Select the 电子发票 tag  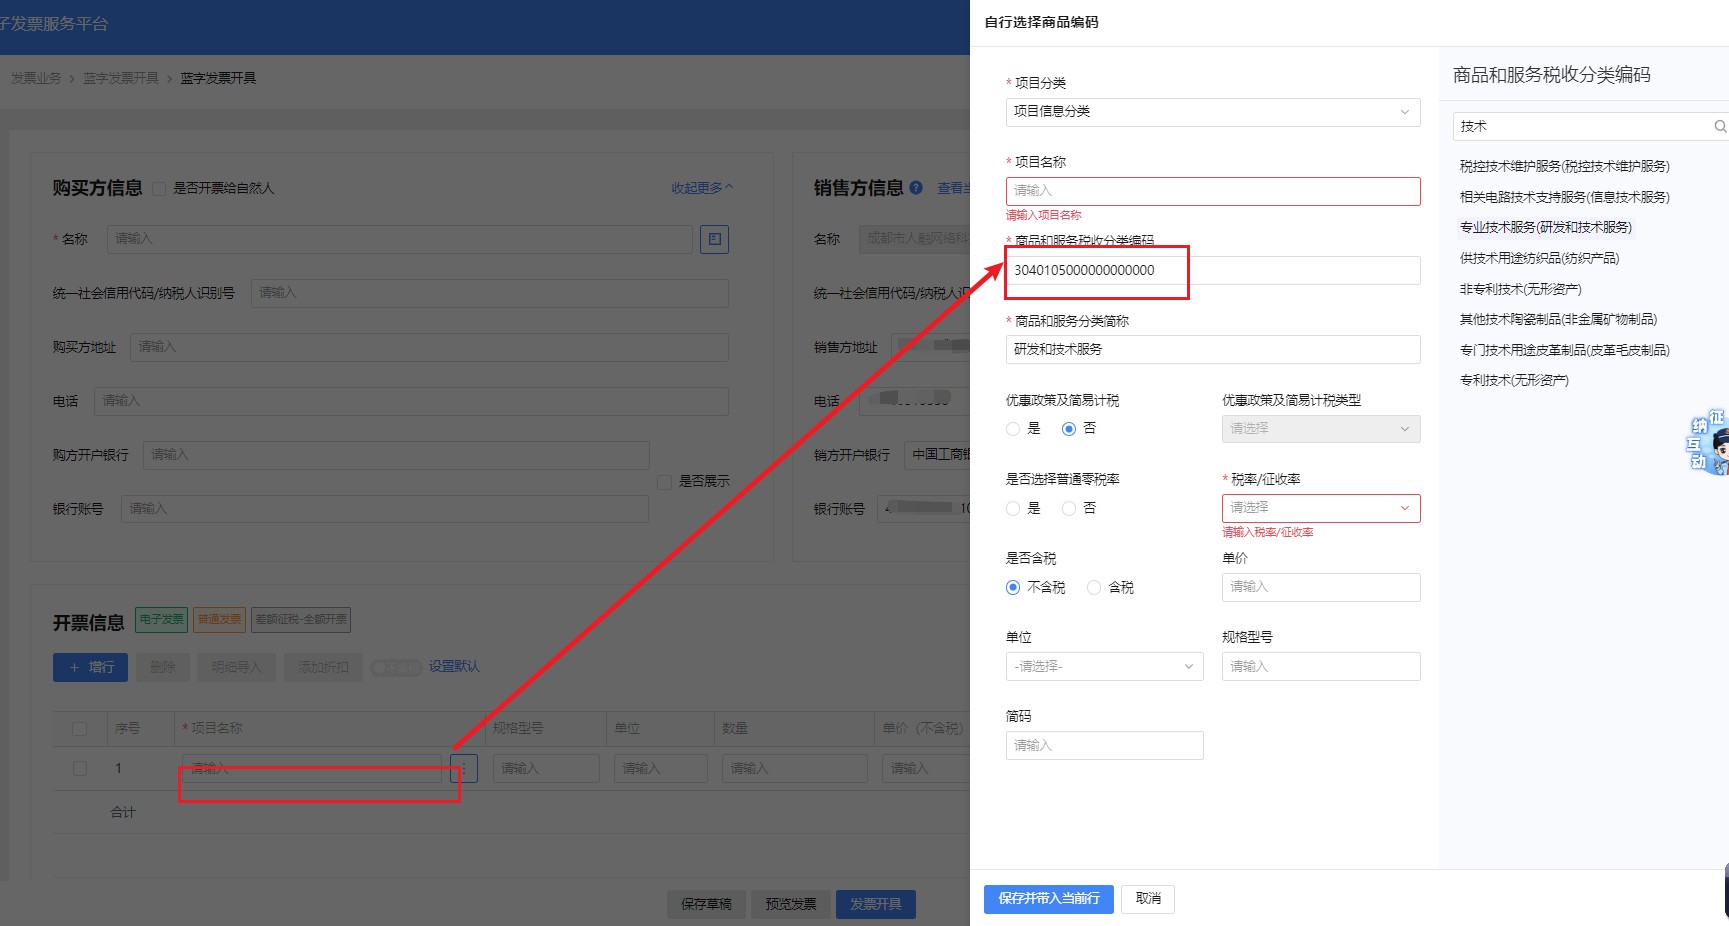[x=161, y=619]
